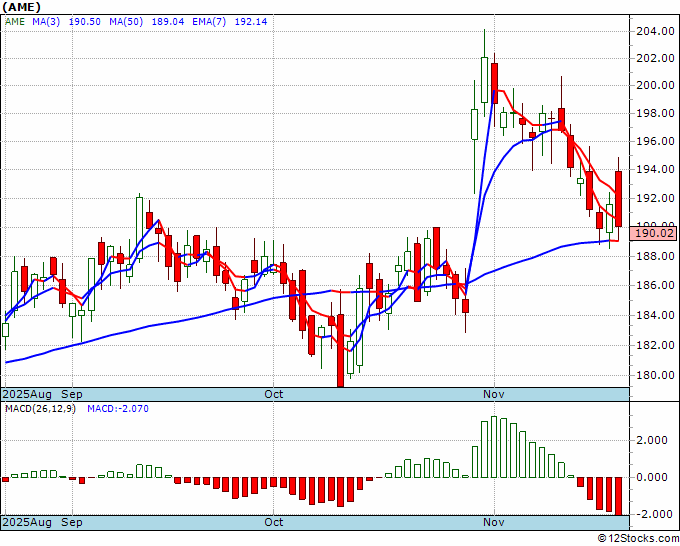Click Nov on the MACD panel date axis
The height and width of the screenshot is (546, 680).
pos(494,522)
